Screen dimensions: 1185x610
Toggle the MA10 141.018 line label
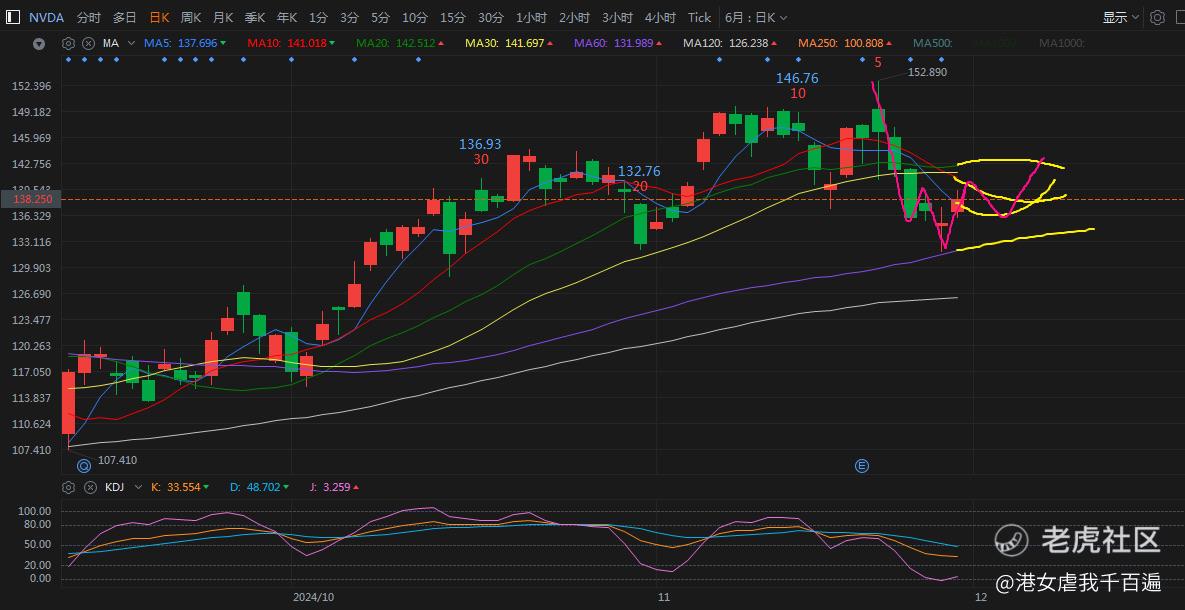tap(292, 44)
